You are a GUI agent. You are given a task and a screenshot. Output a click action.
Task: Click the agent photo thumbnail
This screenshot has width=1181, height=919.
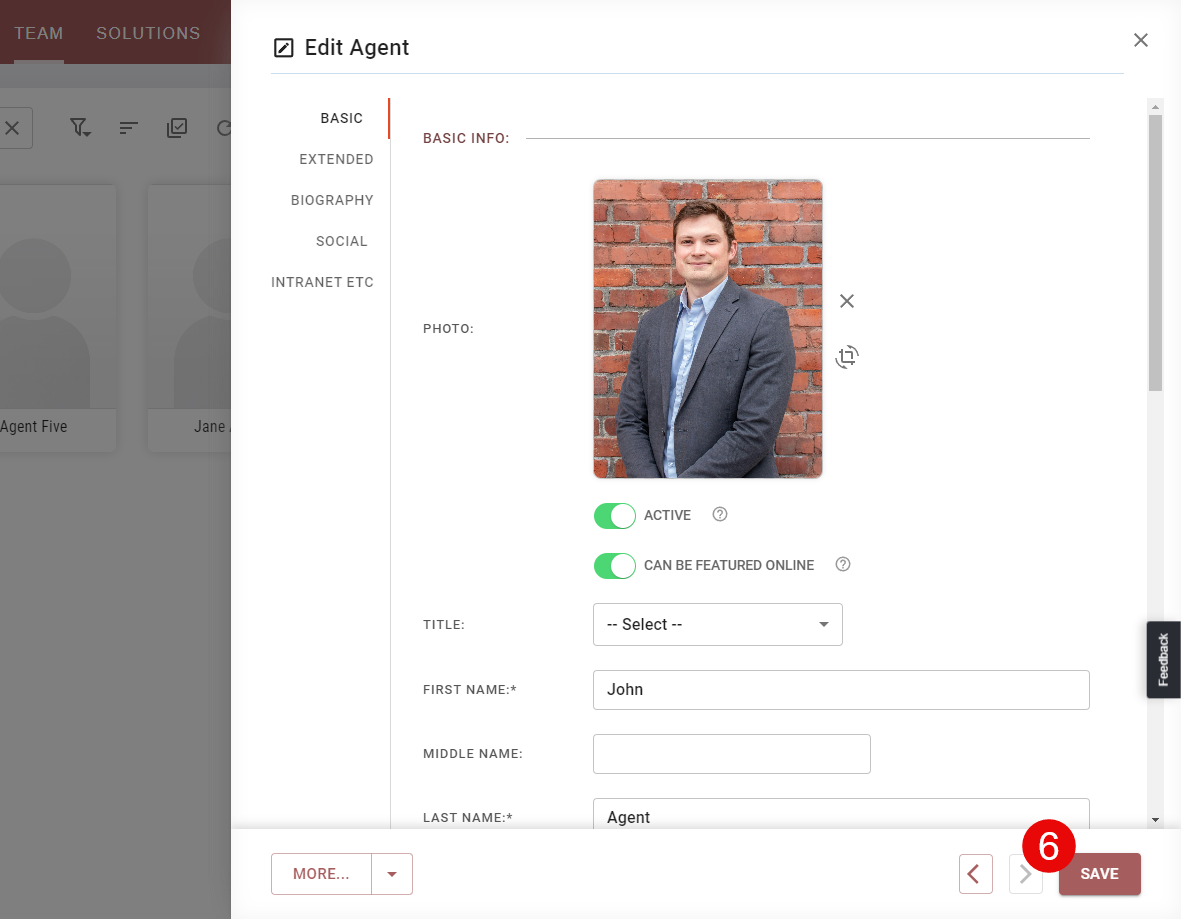tap(708, 328)
